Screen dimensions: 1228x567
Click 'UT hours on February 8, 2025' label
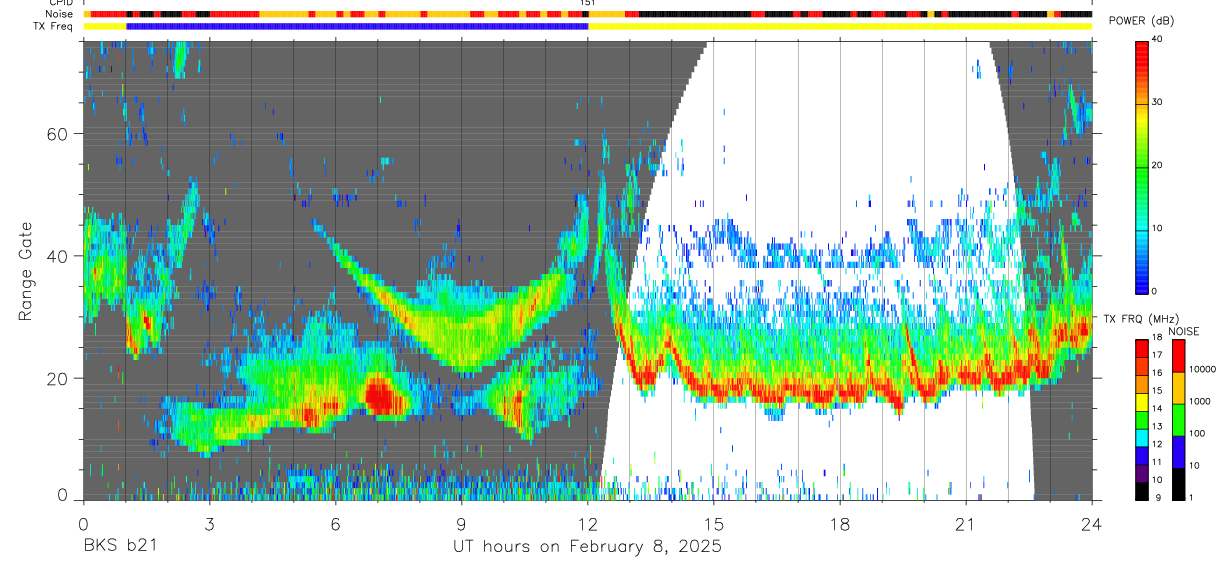(587, 547)
